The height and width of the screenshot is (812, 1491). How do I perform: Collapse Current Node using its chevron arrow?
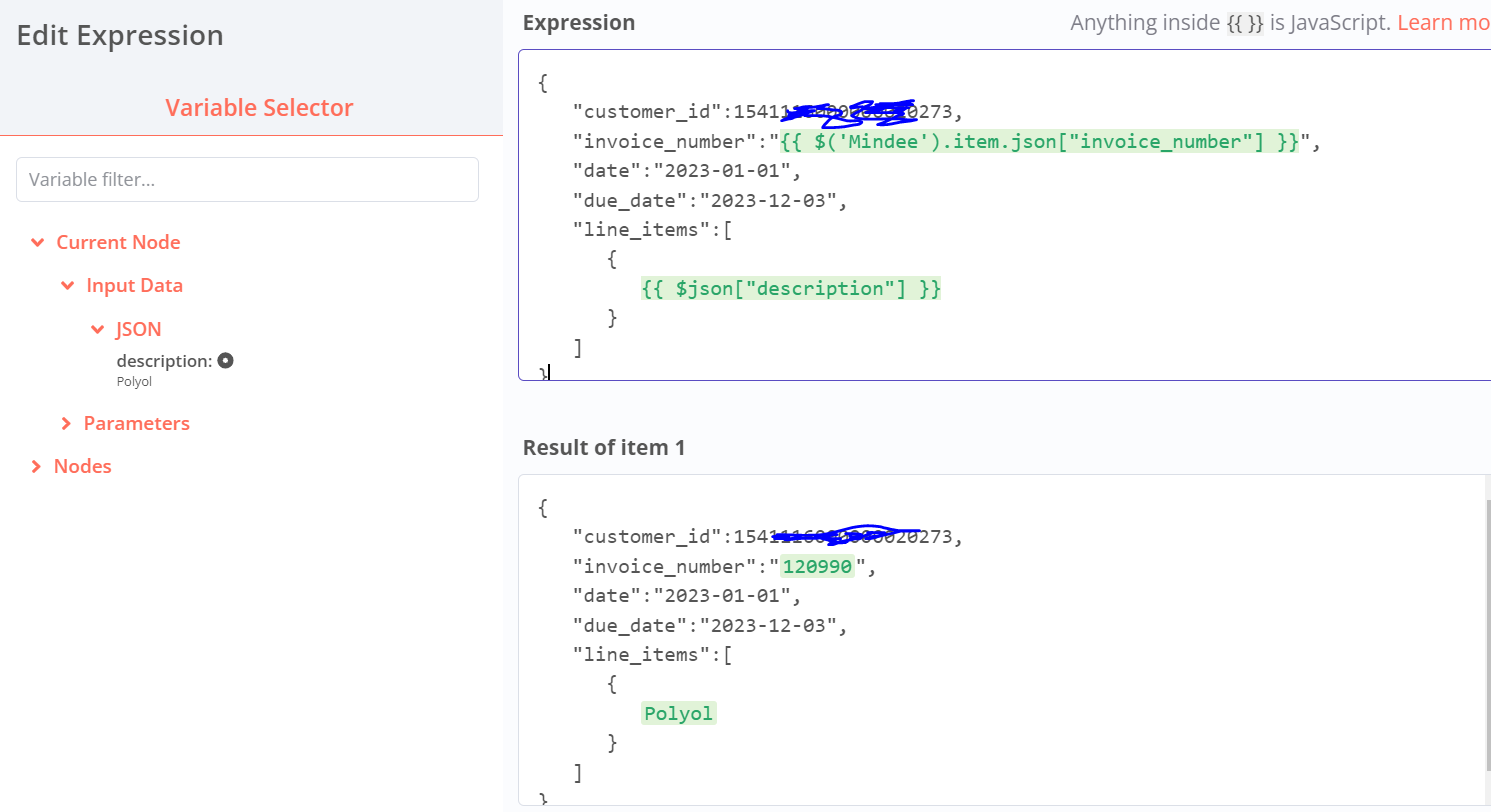click(x=37, y=242)
